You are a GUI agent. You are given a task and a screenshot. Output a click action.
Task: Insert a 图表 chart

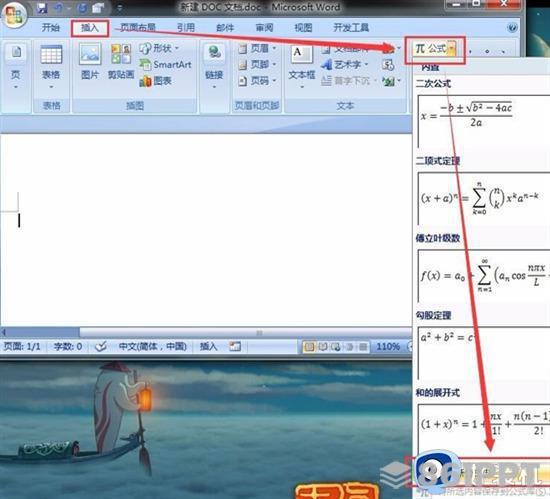coord(156,81)
